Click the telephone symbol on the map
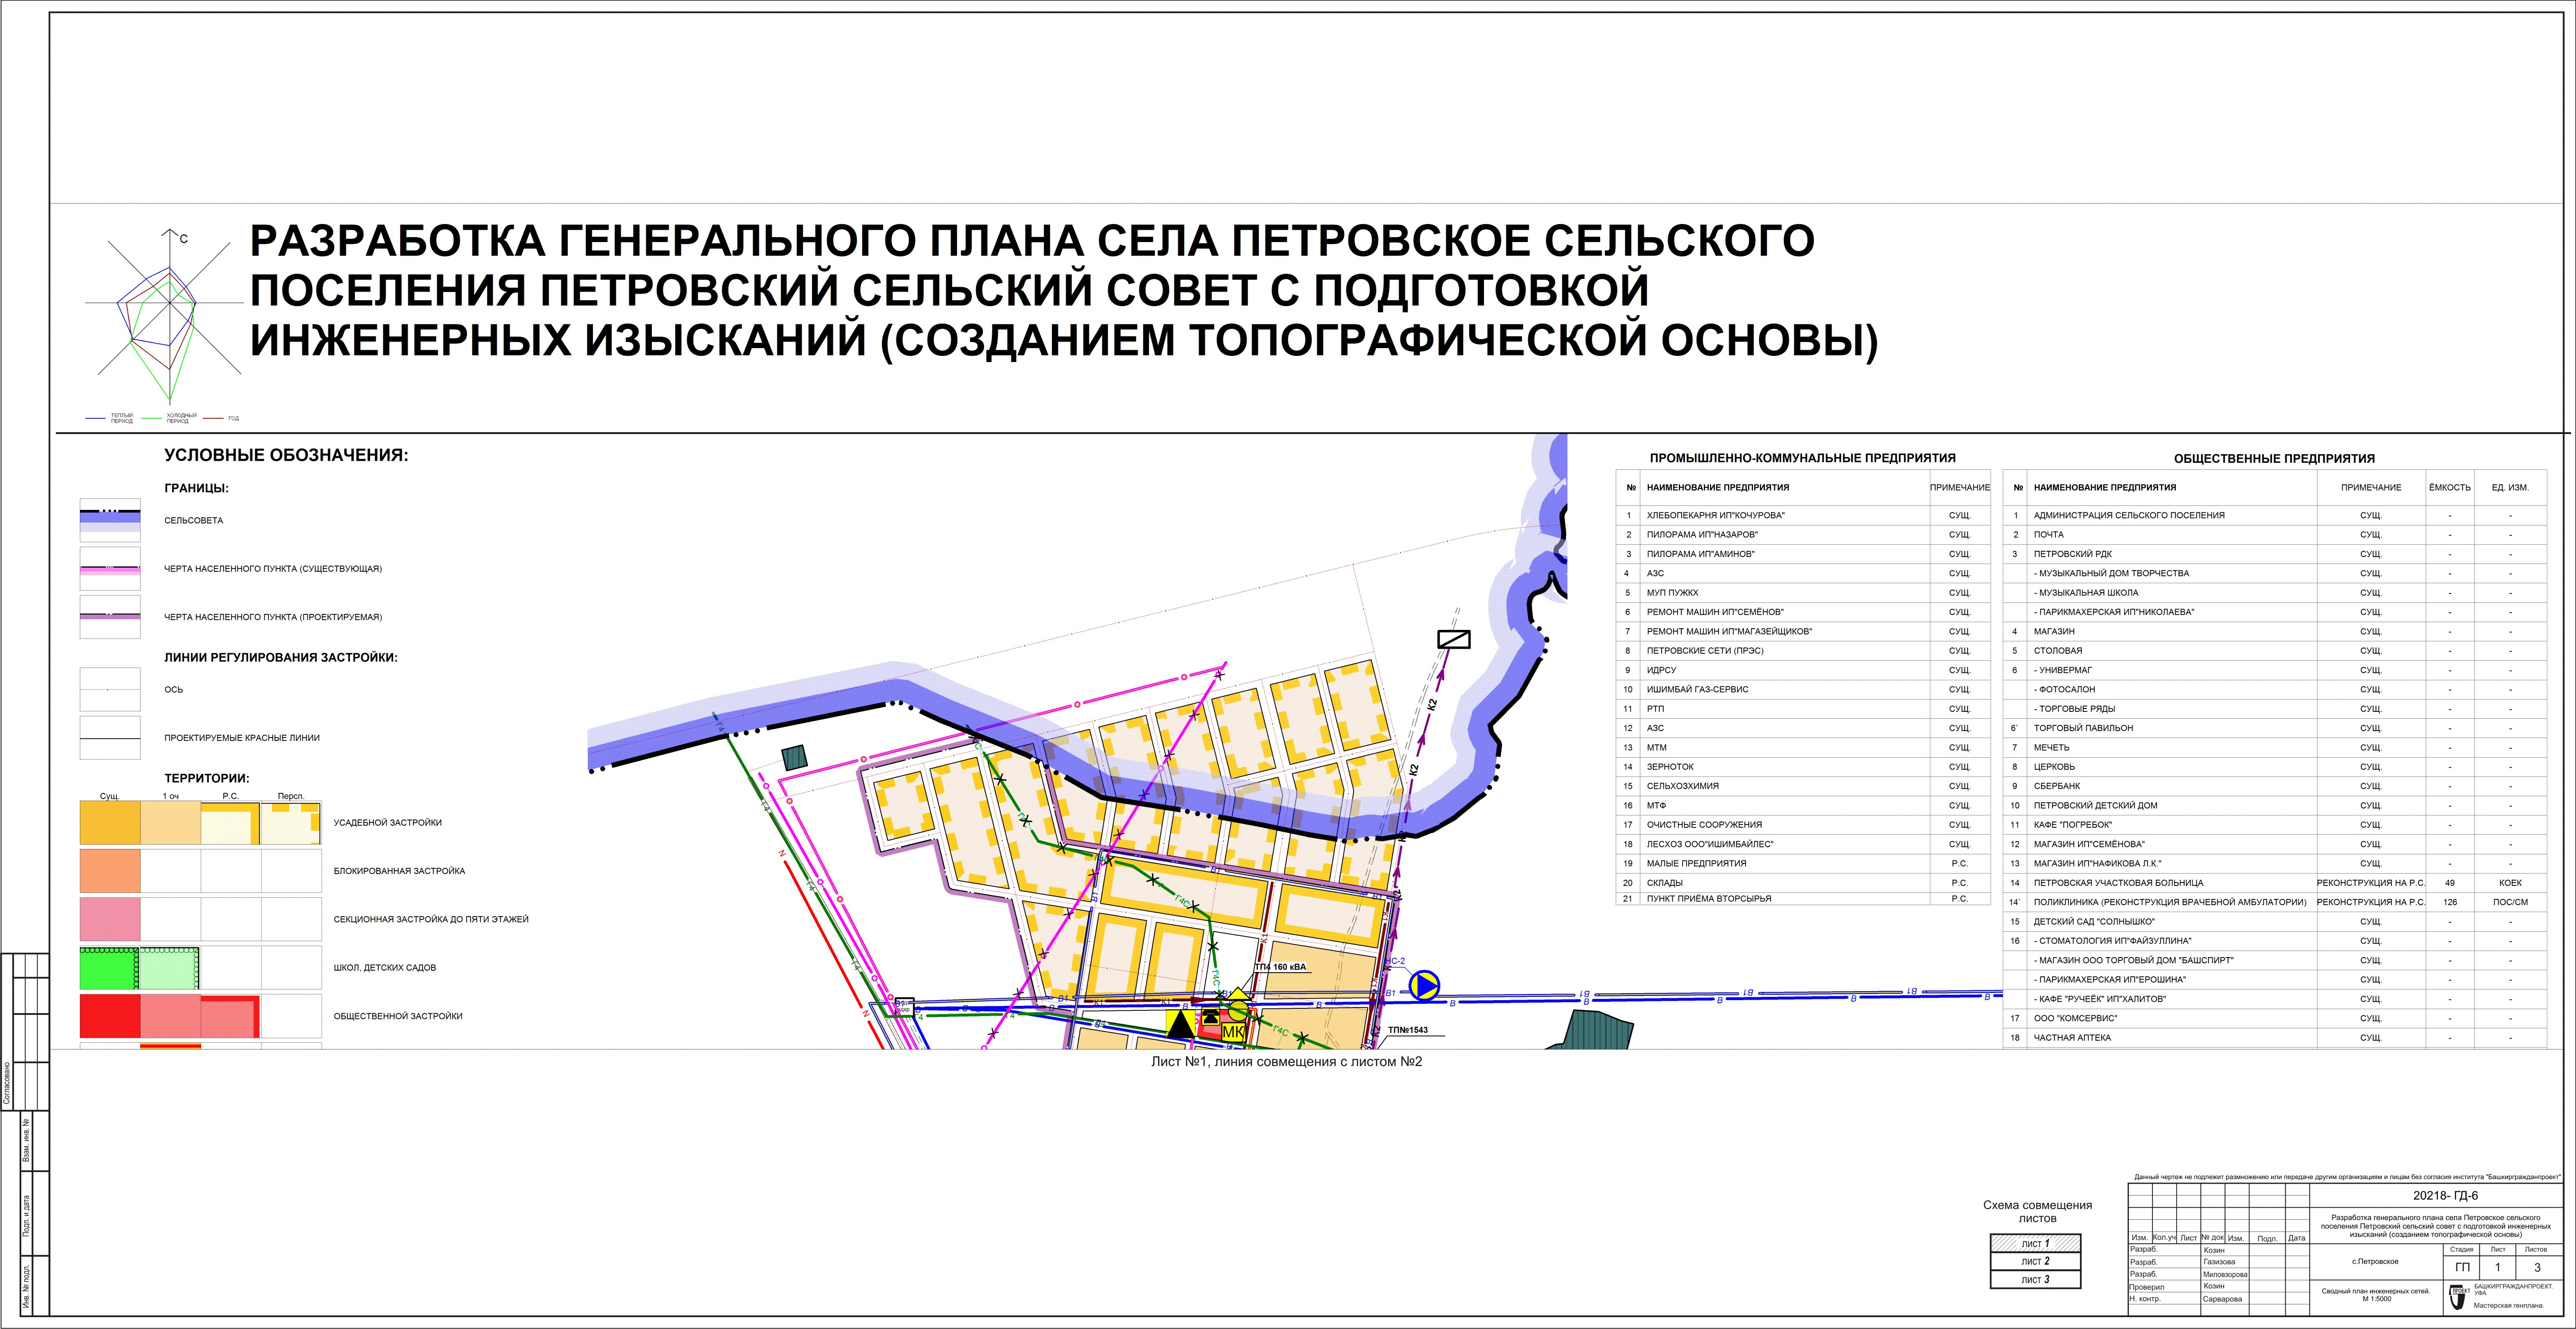The width and height of the screenshot is (2576, 1329). (x=1211, y=1017)
